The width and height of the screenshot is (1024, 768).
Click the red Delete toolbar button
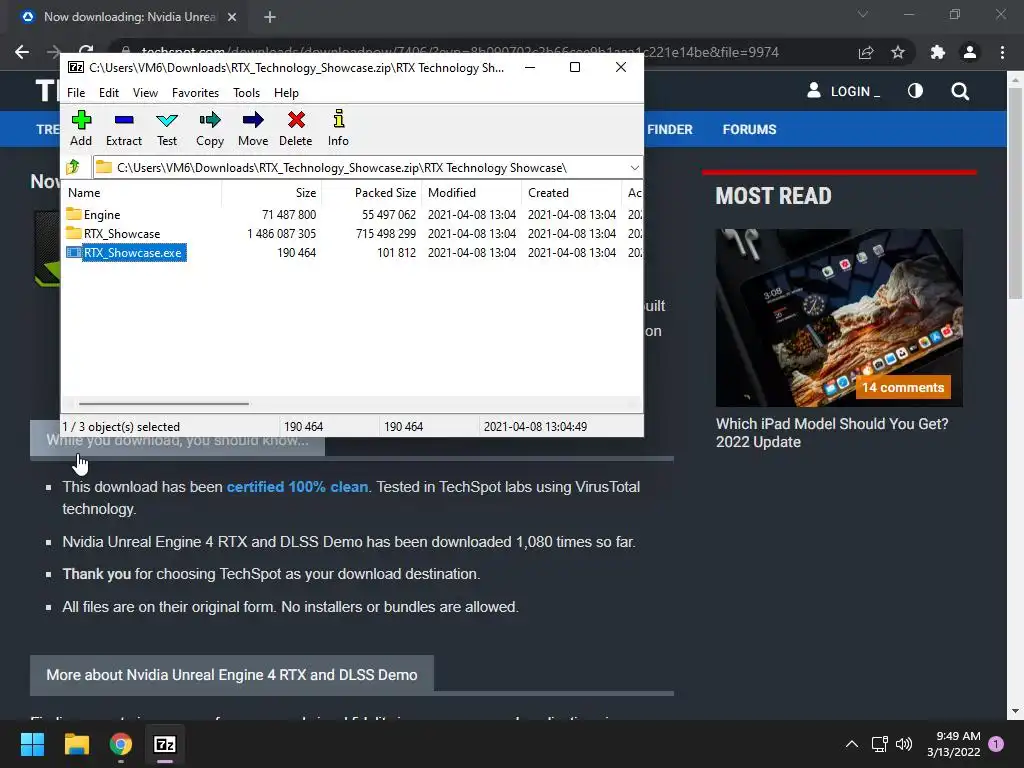(x=296, y=128)
